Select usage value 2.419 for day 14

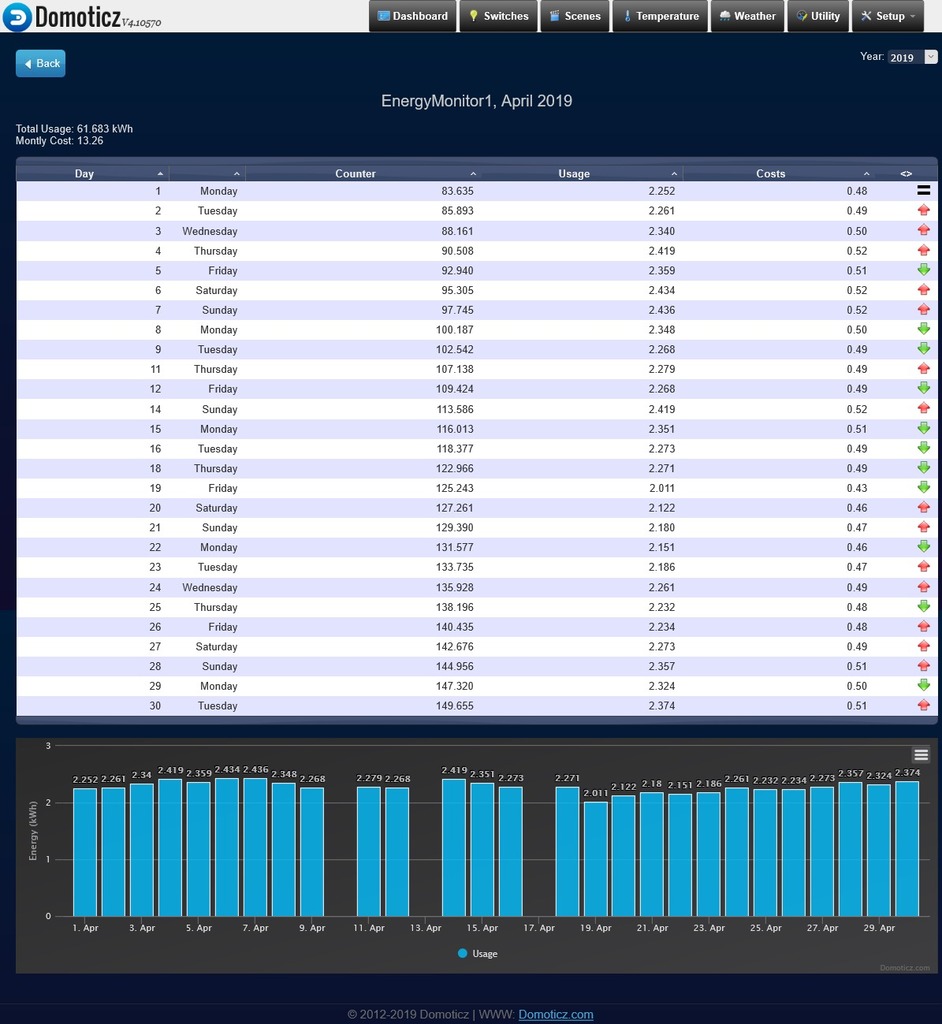coord(662,409)
